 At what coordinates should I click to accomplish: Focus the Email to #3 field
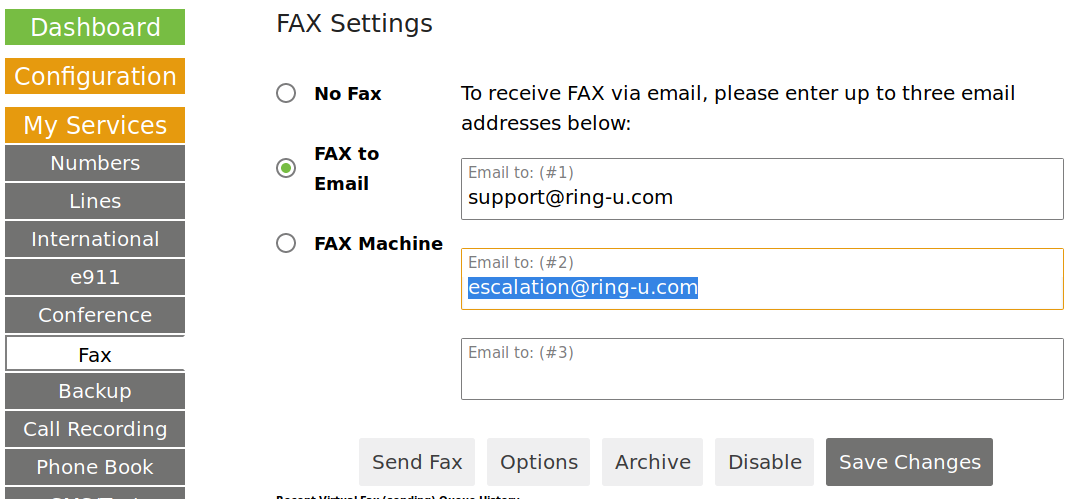coord(762,369)
